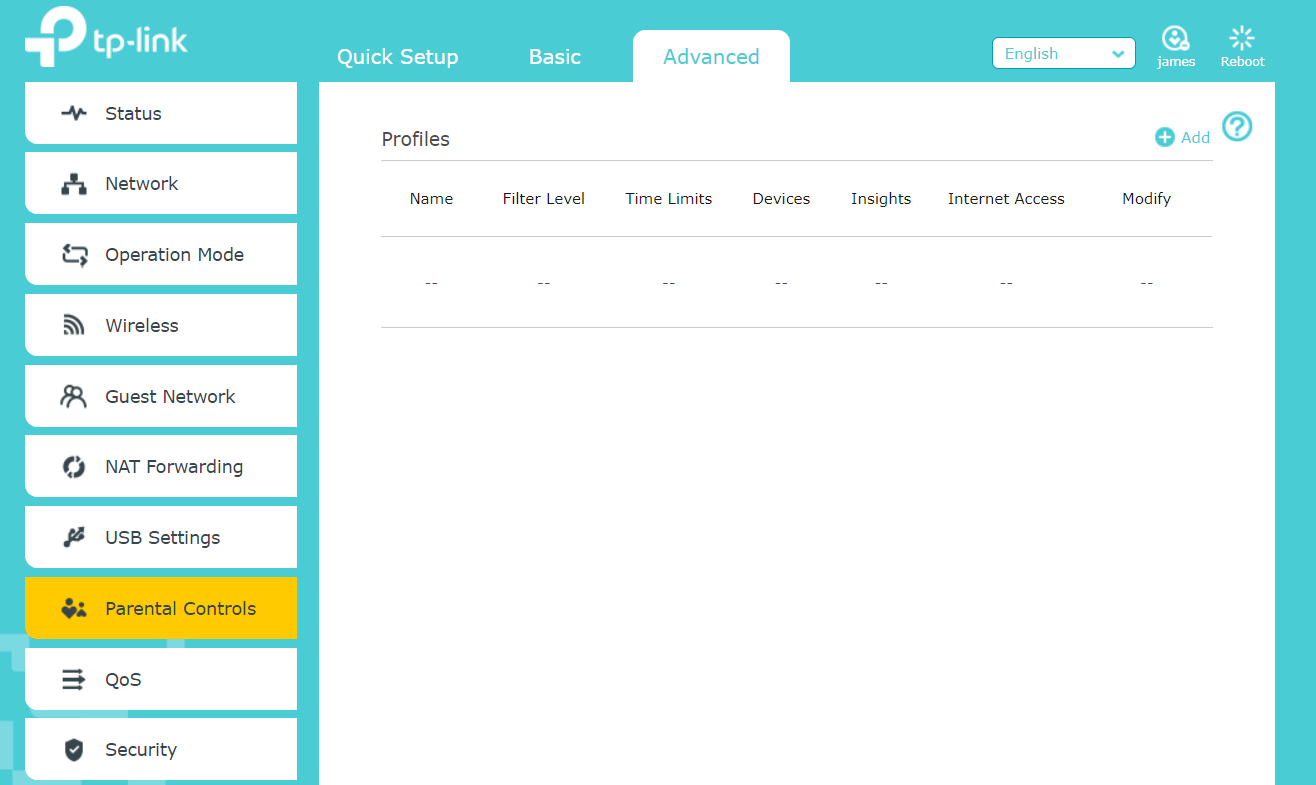Click the Filter Level column header

(543, 199)
